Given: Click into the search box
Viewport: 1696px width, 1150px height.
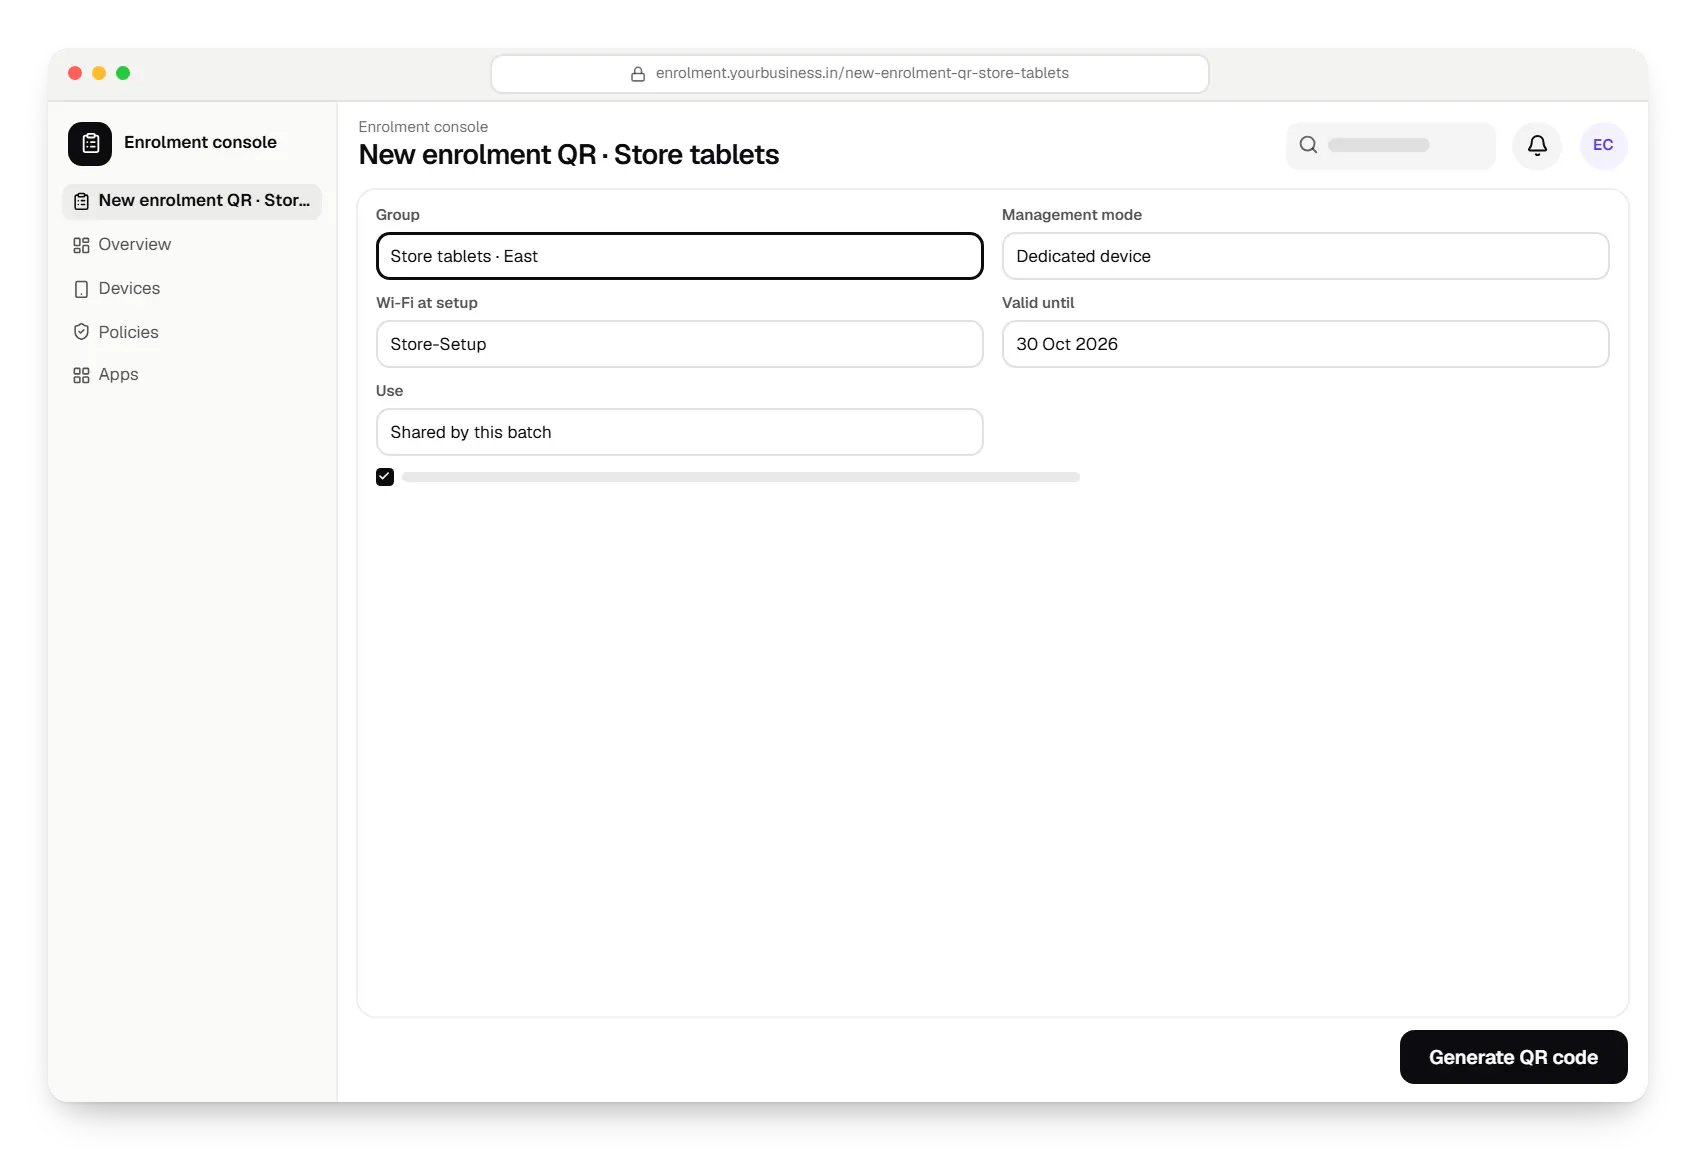Looking at the screenshot, I should click(1391, 145).
